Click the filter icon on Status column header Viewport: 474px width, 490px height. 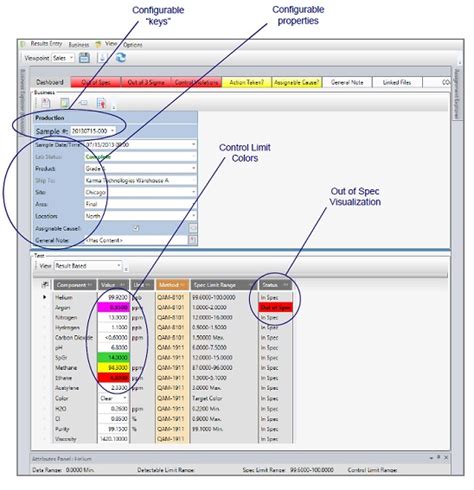(x=286, y=285)
